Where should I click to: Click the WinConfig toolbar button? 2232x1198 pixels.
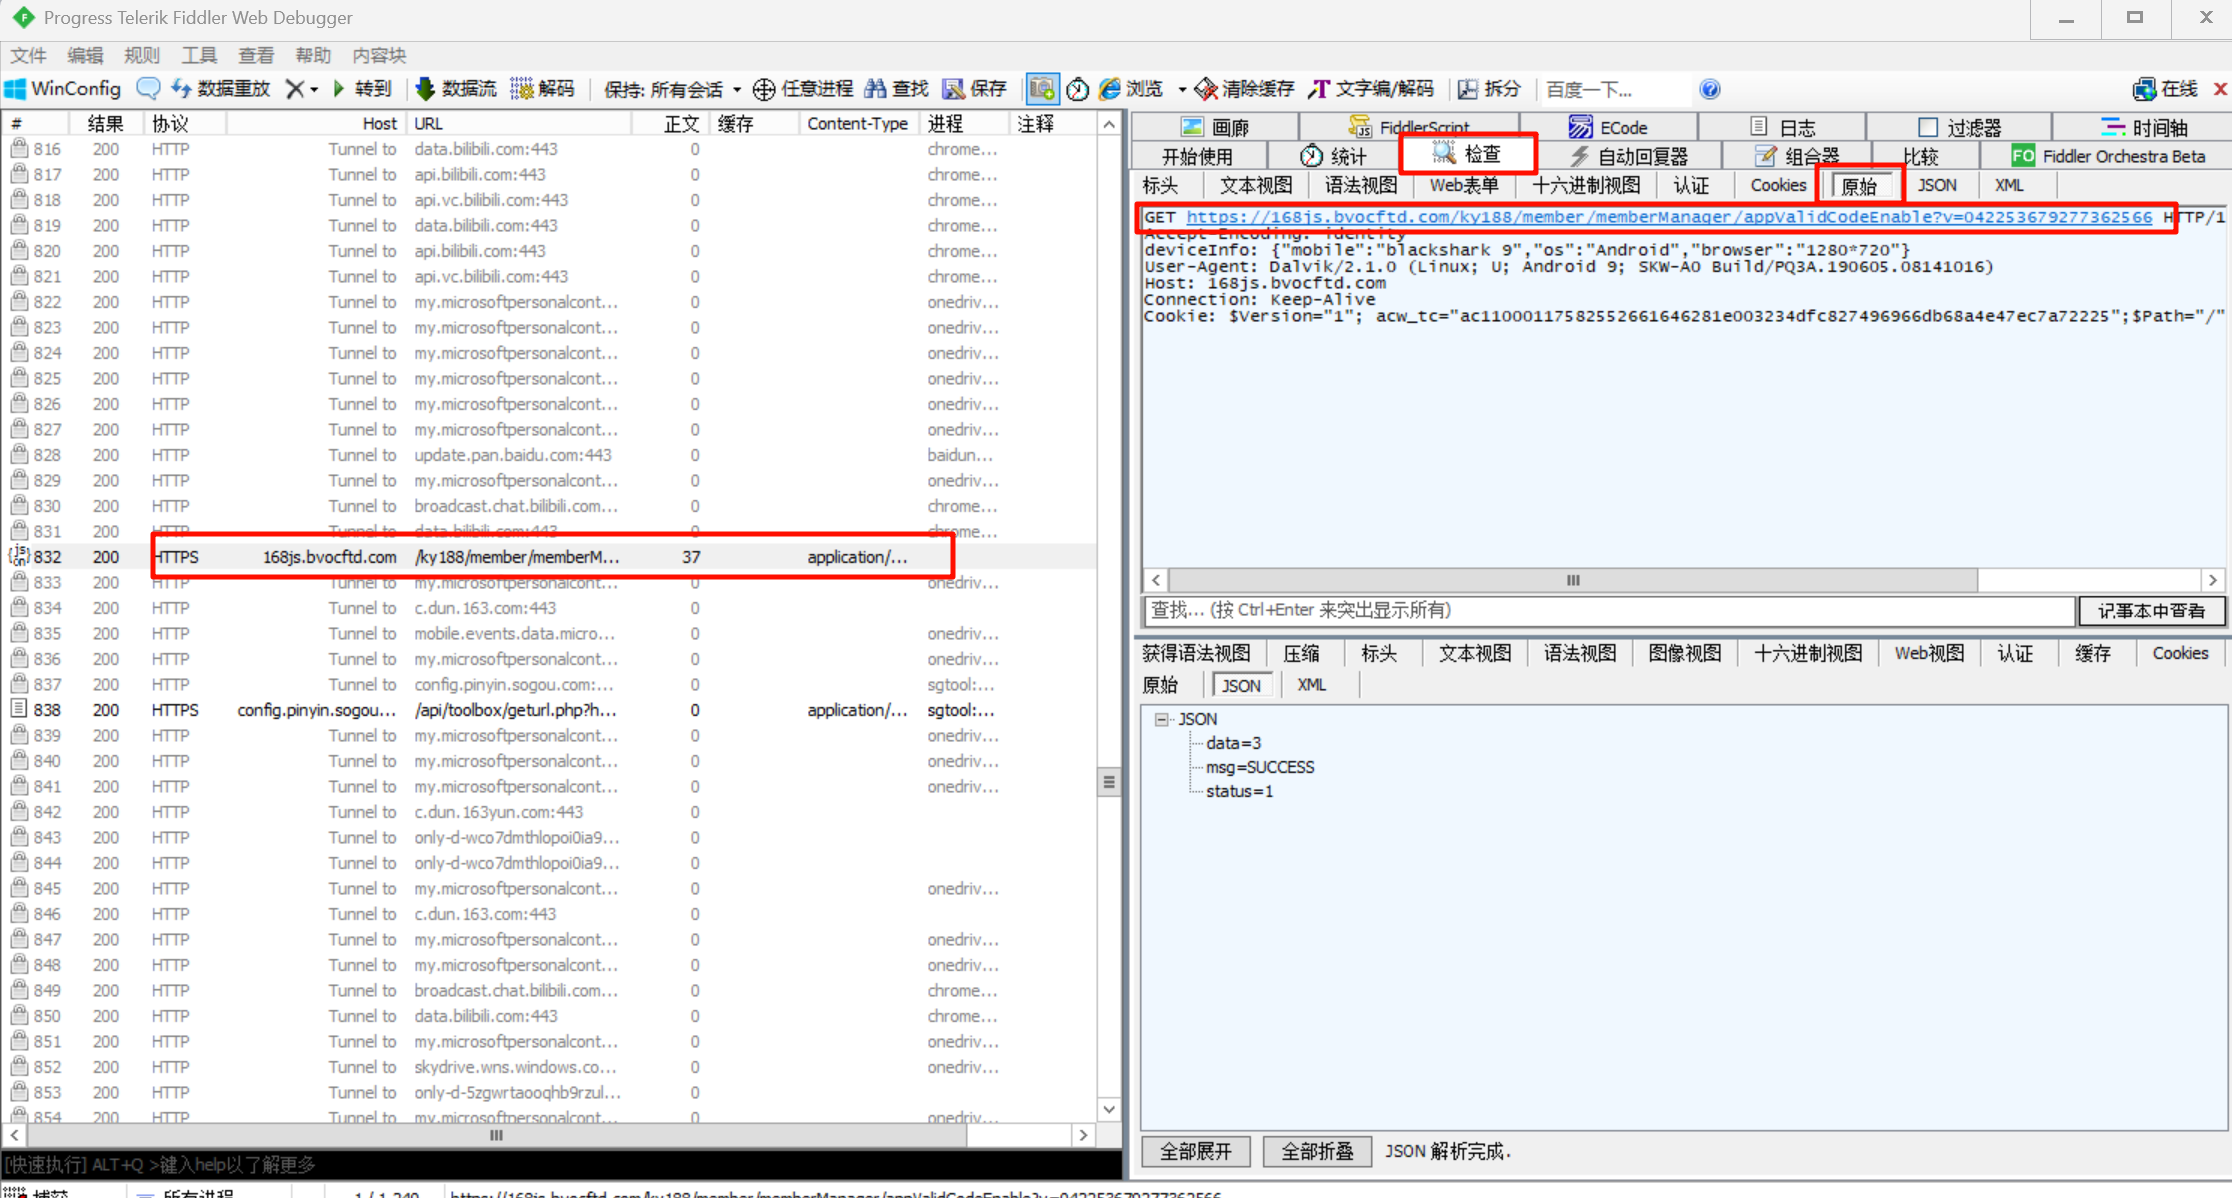[x=63, y=89]
